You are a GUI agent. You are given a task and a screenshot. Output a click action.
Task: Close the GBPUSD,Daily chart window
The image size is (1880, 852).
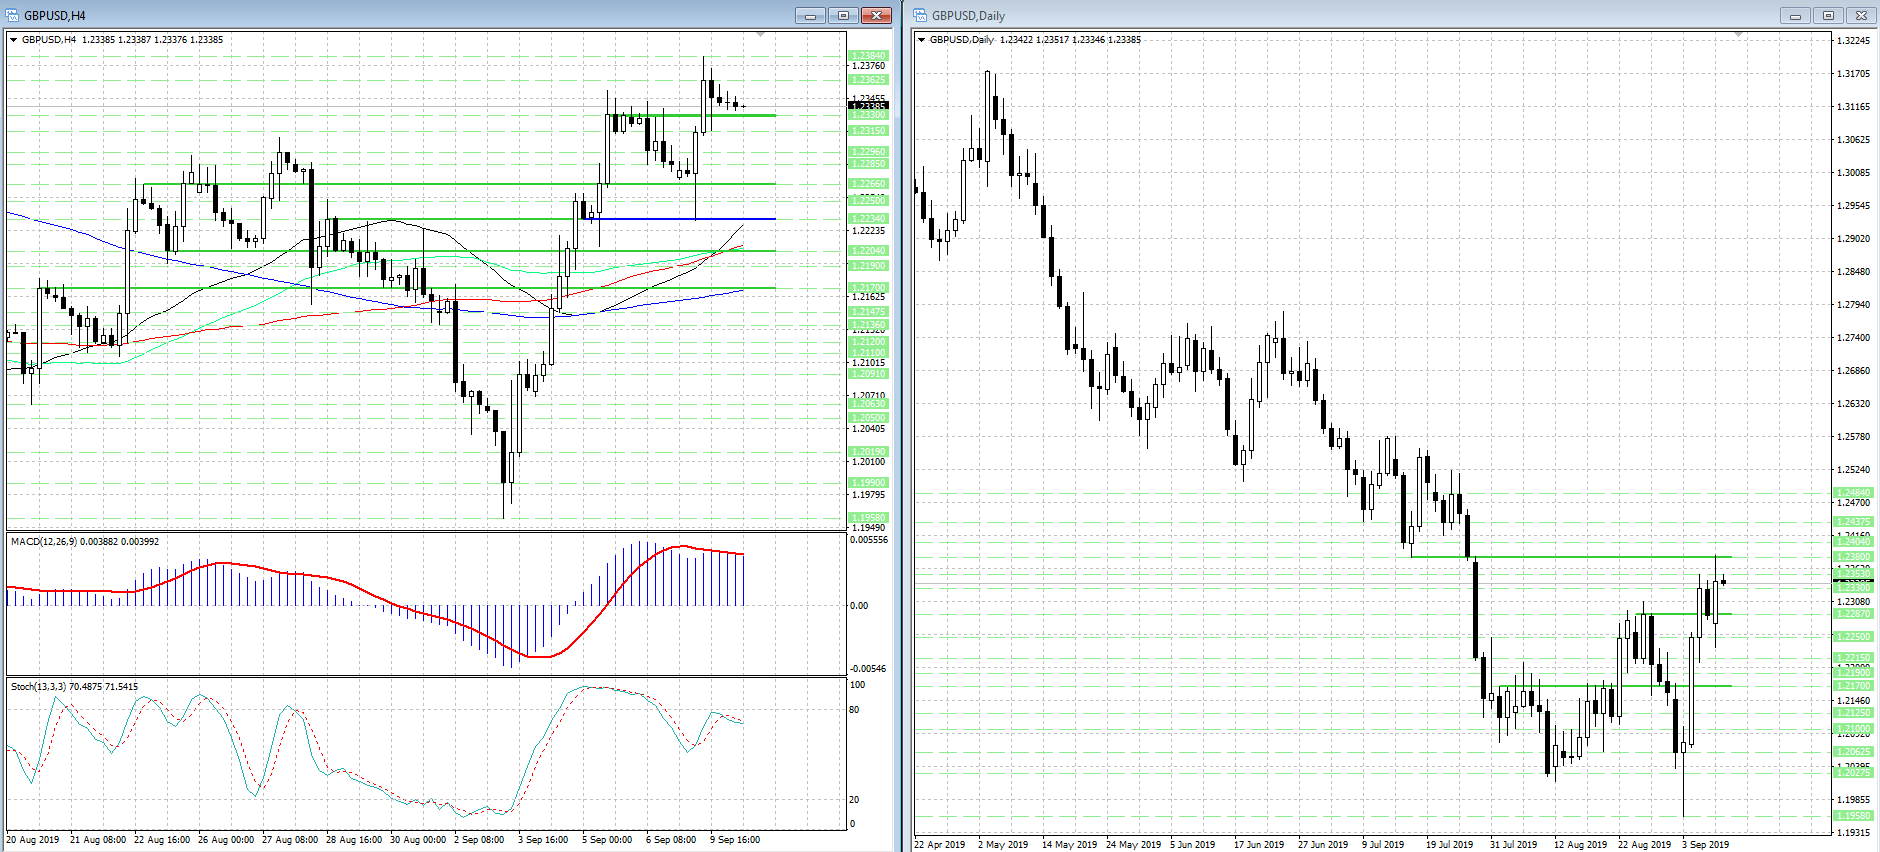(1861, 15)
